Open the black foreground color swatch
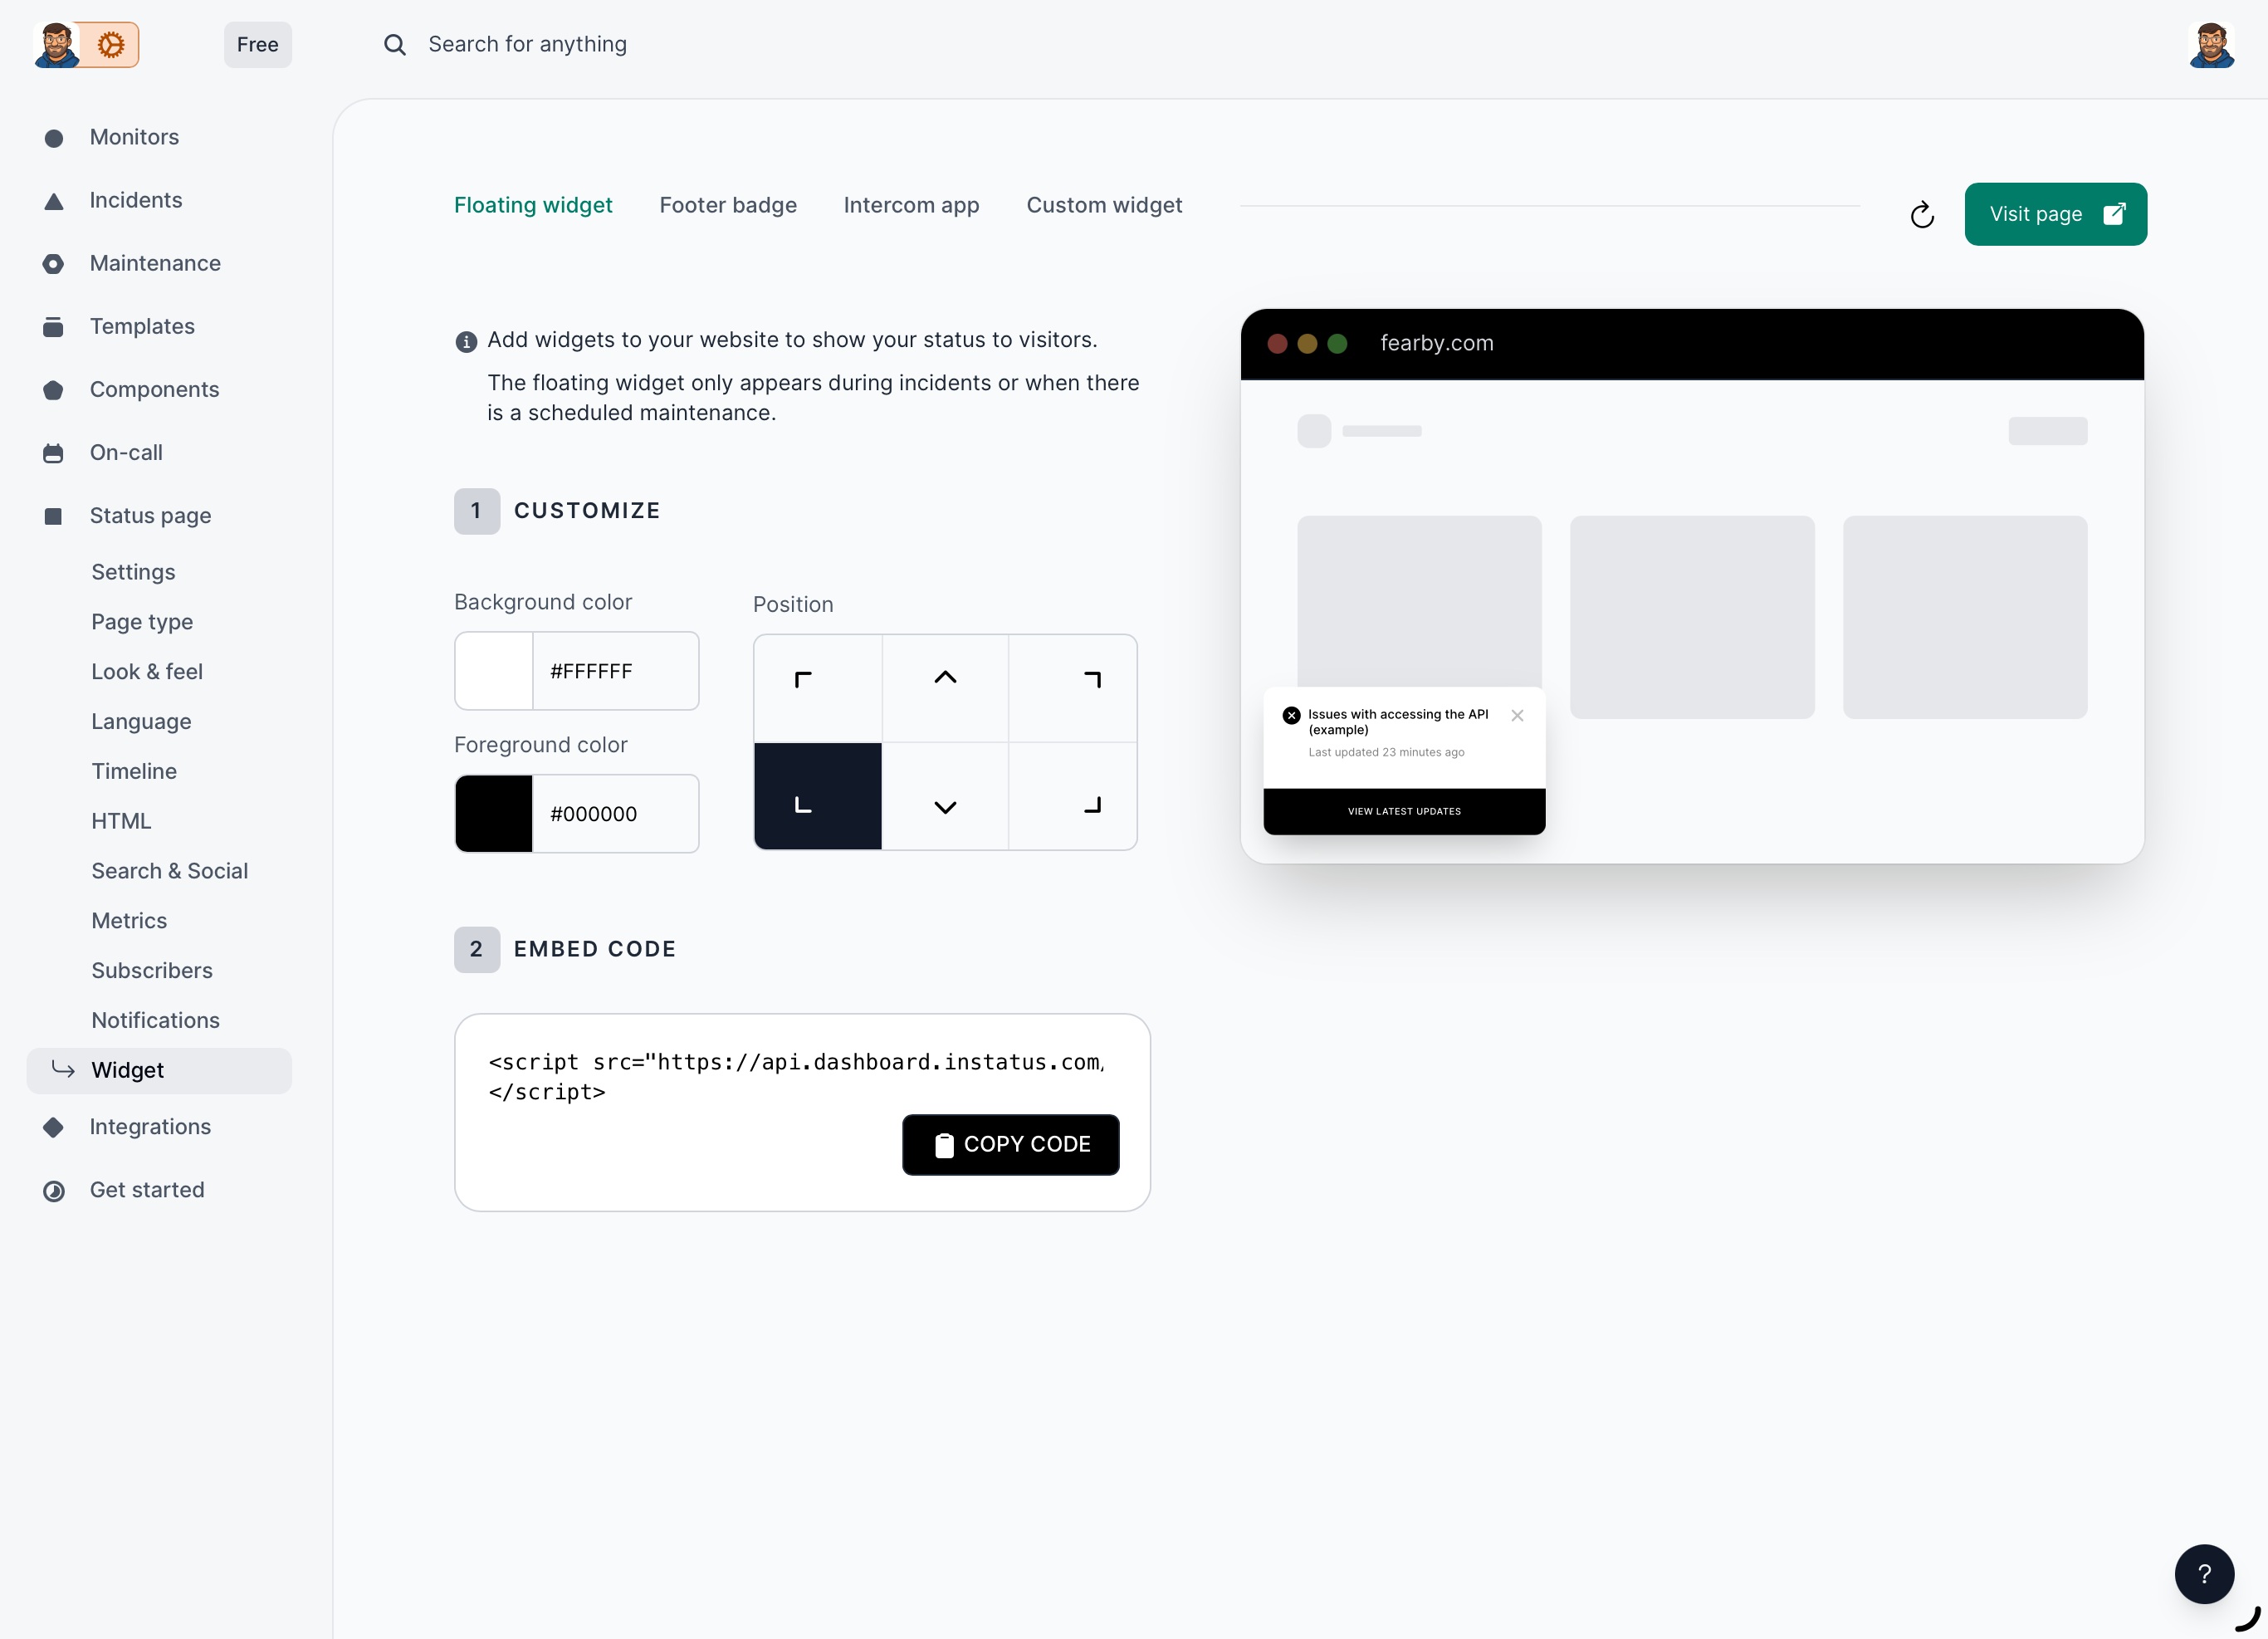Screen dimensions: 2268x1639 (x=494, y=814)
